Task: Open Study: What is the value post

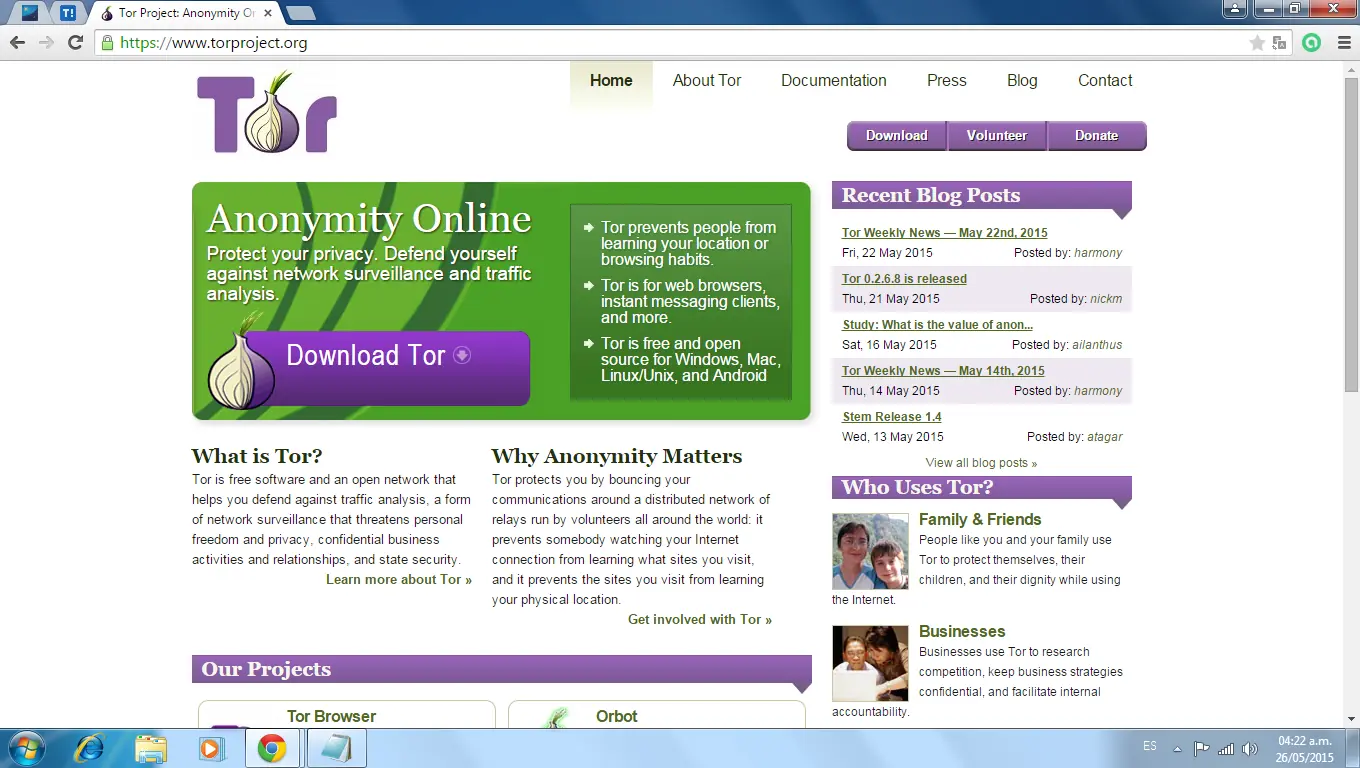Action: tap(937, 325)
